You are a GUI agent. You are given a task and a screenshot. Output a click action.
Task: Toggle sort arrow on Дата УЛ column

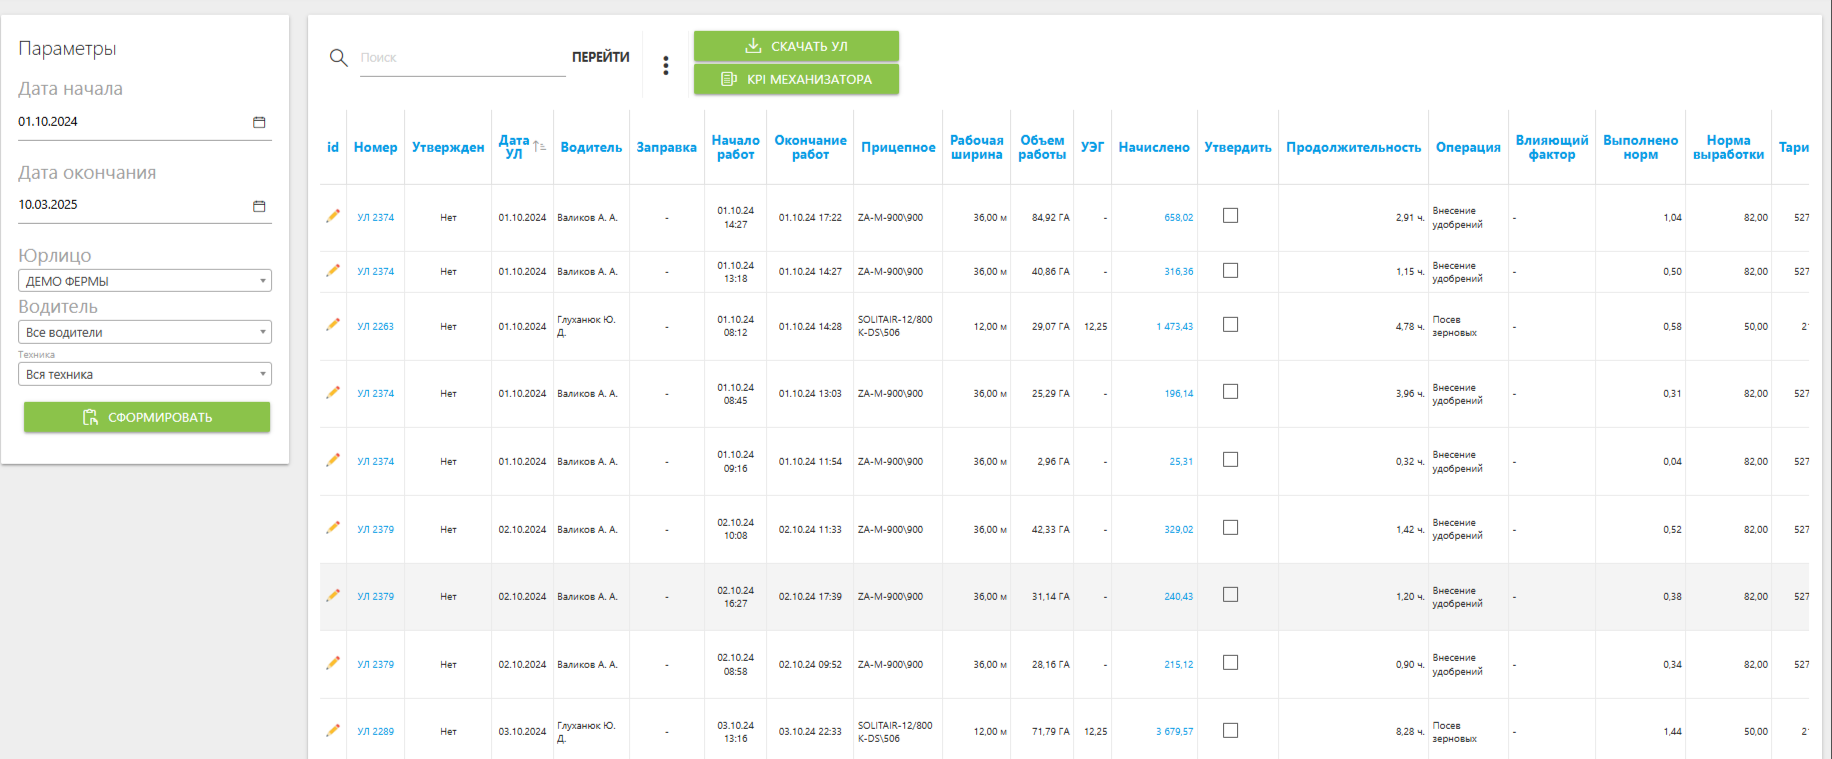[539, 146]
